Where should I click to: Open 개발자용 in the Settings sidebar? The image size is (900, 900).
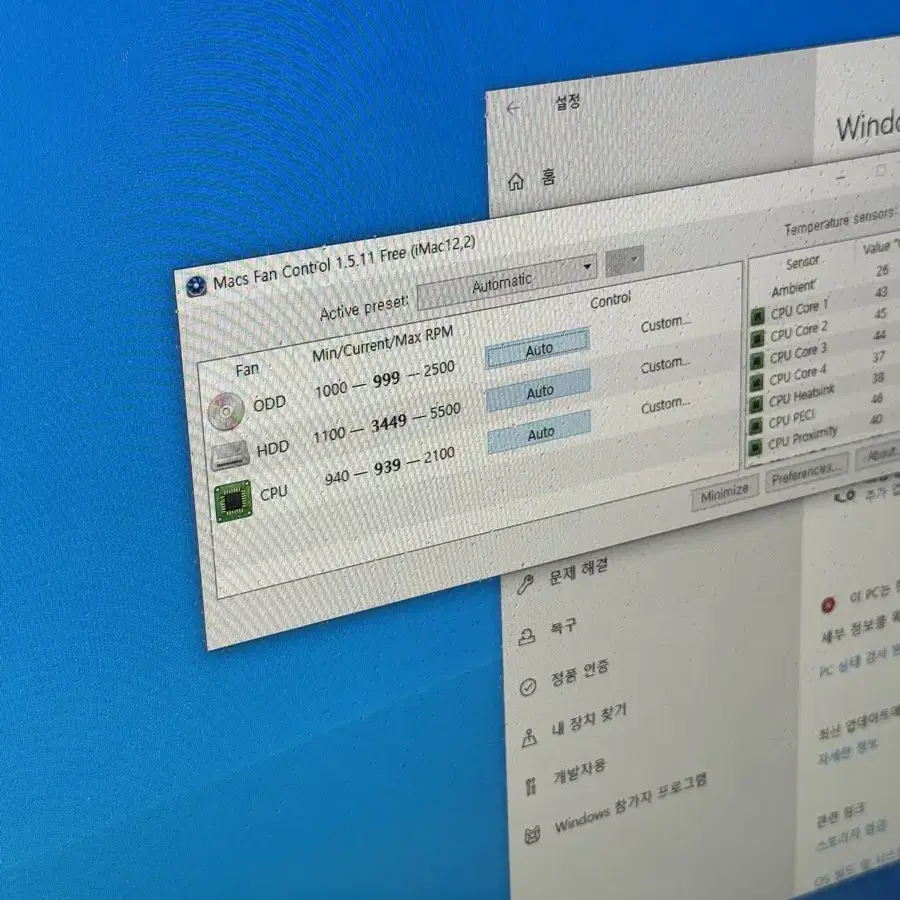point(579,771)
